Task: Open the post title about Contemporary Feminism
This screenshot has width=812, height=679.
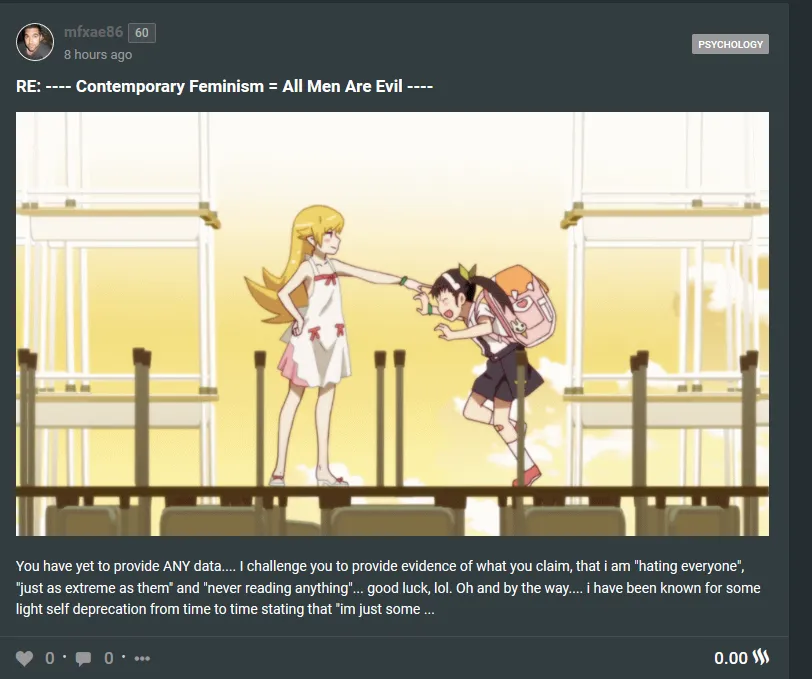Action: point(224,86)
